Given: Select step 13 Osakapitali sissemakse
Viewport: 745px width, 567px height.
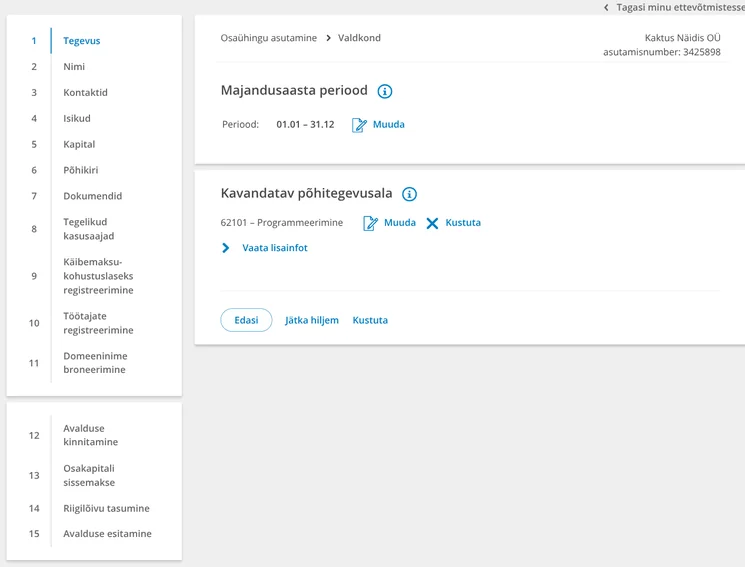Looking at the screenshot, I should pos(89,476).
